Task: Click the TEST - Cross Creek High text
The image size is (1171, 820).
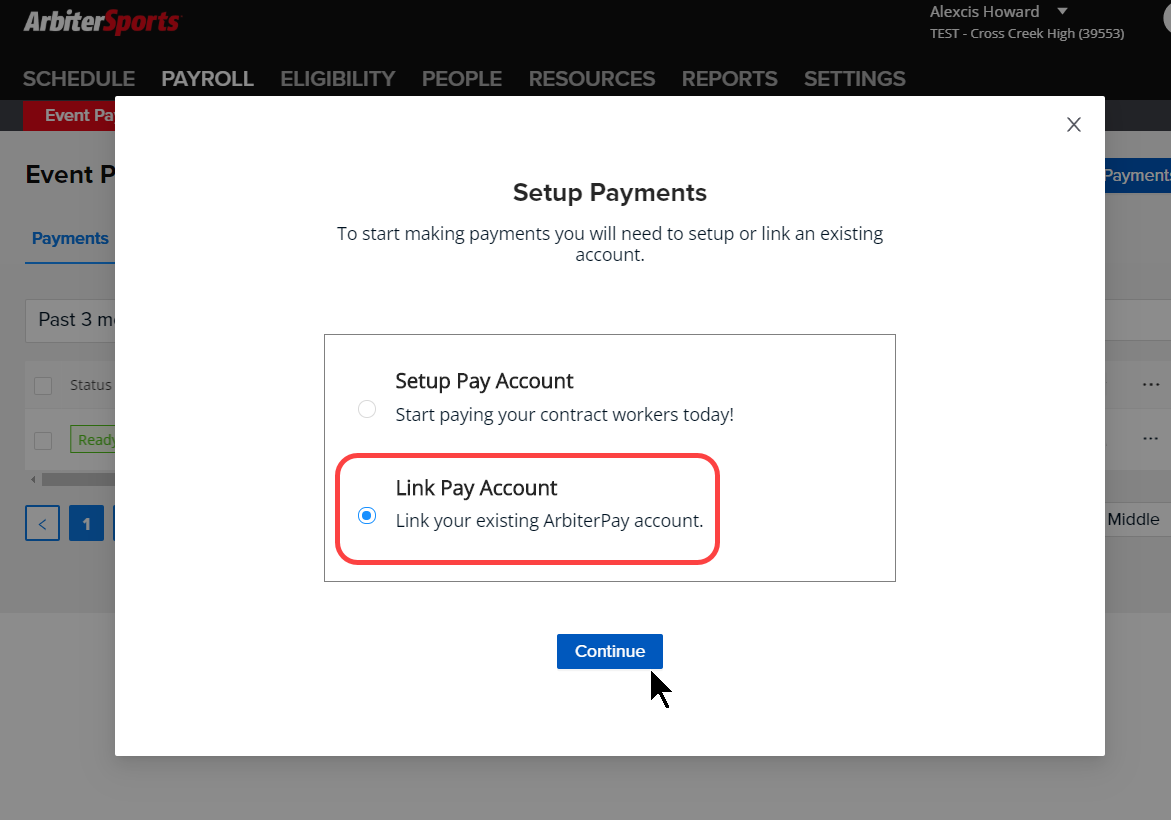Action: pyautogui.click(x=1027, y=34)
